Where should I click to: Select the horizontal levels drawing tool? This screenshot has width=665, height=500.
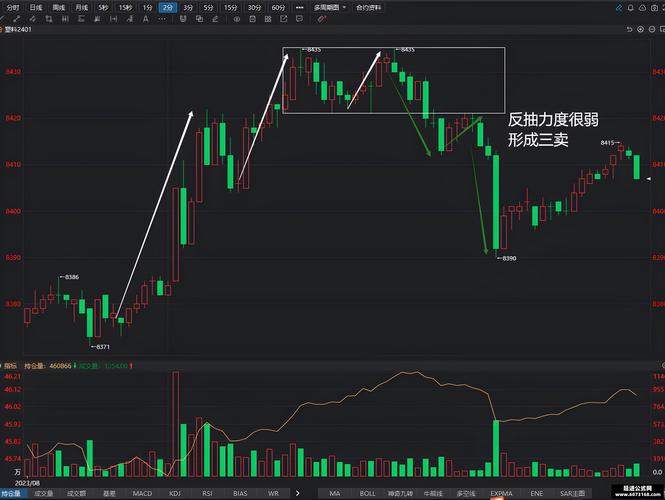(x=81, y=19)
